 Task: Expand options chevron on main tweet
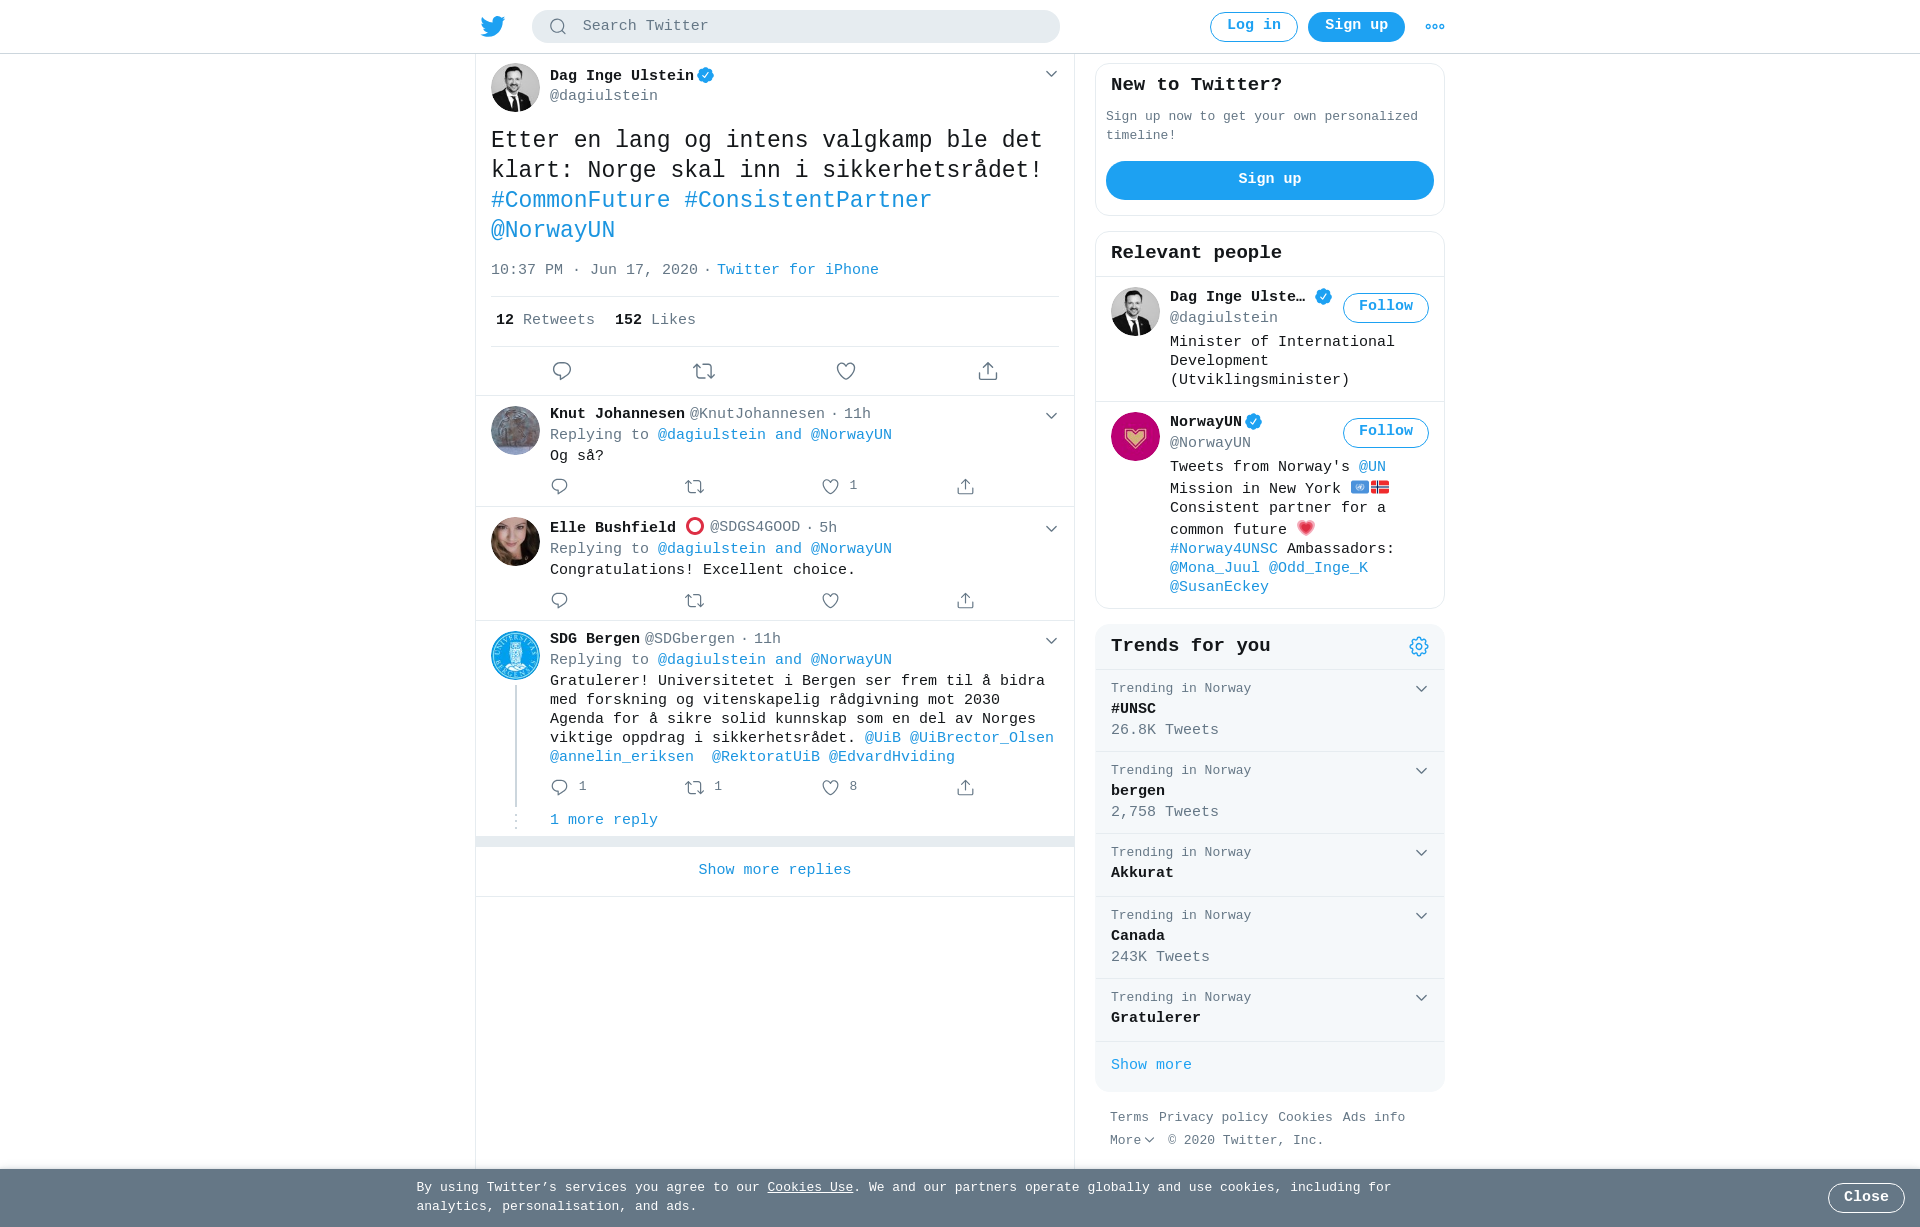tap(1051, 74)
